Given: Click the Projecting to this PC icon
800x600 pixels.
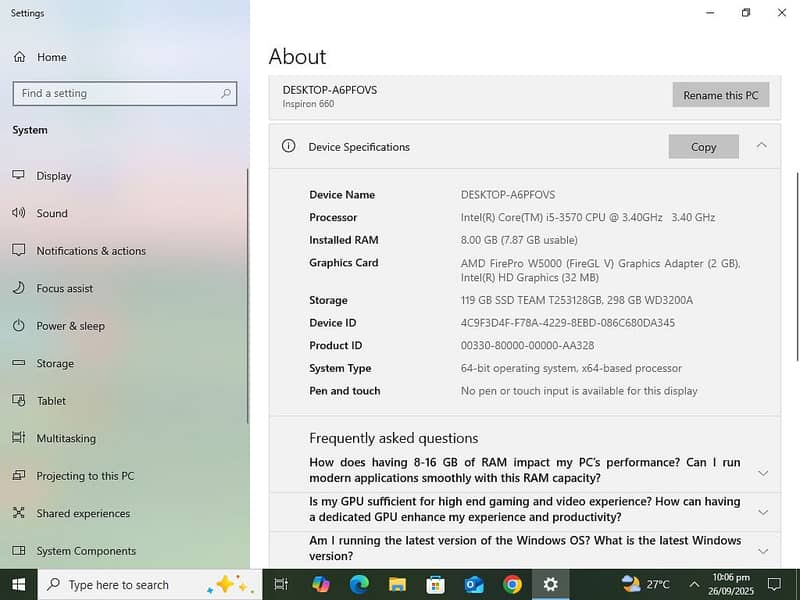Looking at the screenshot, I should (18, 476).
